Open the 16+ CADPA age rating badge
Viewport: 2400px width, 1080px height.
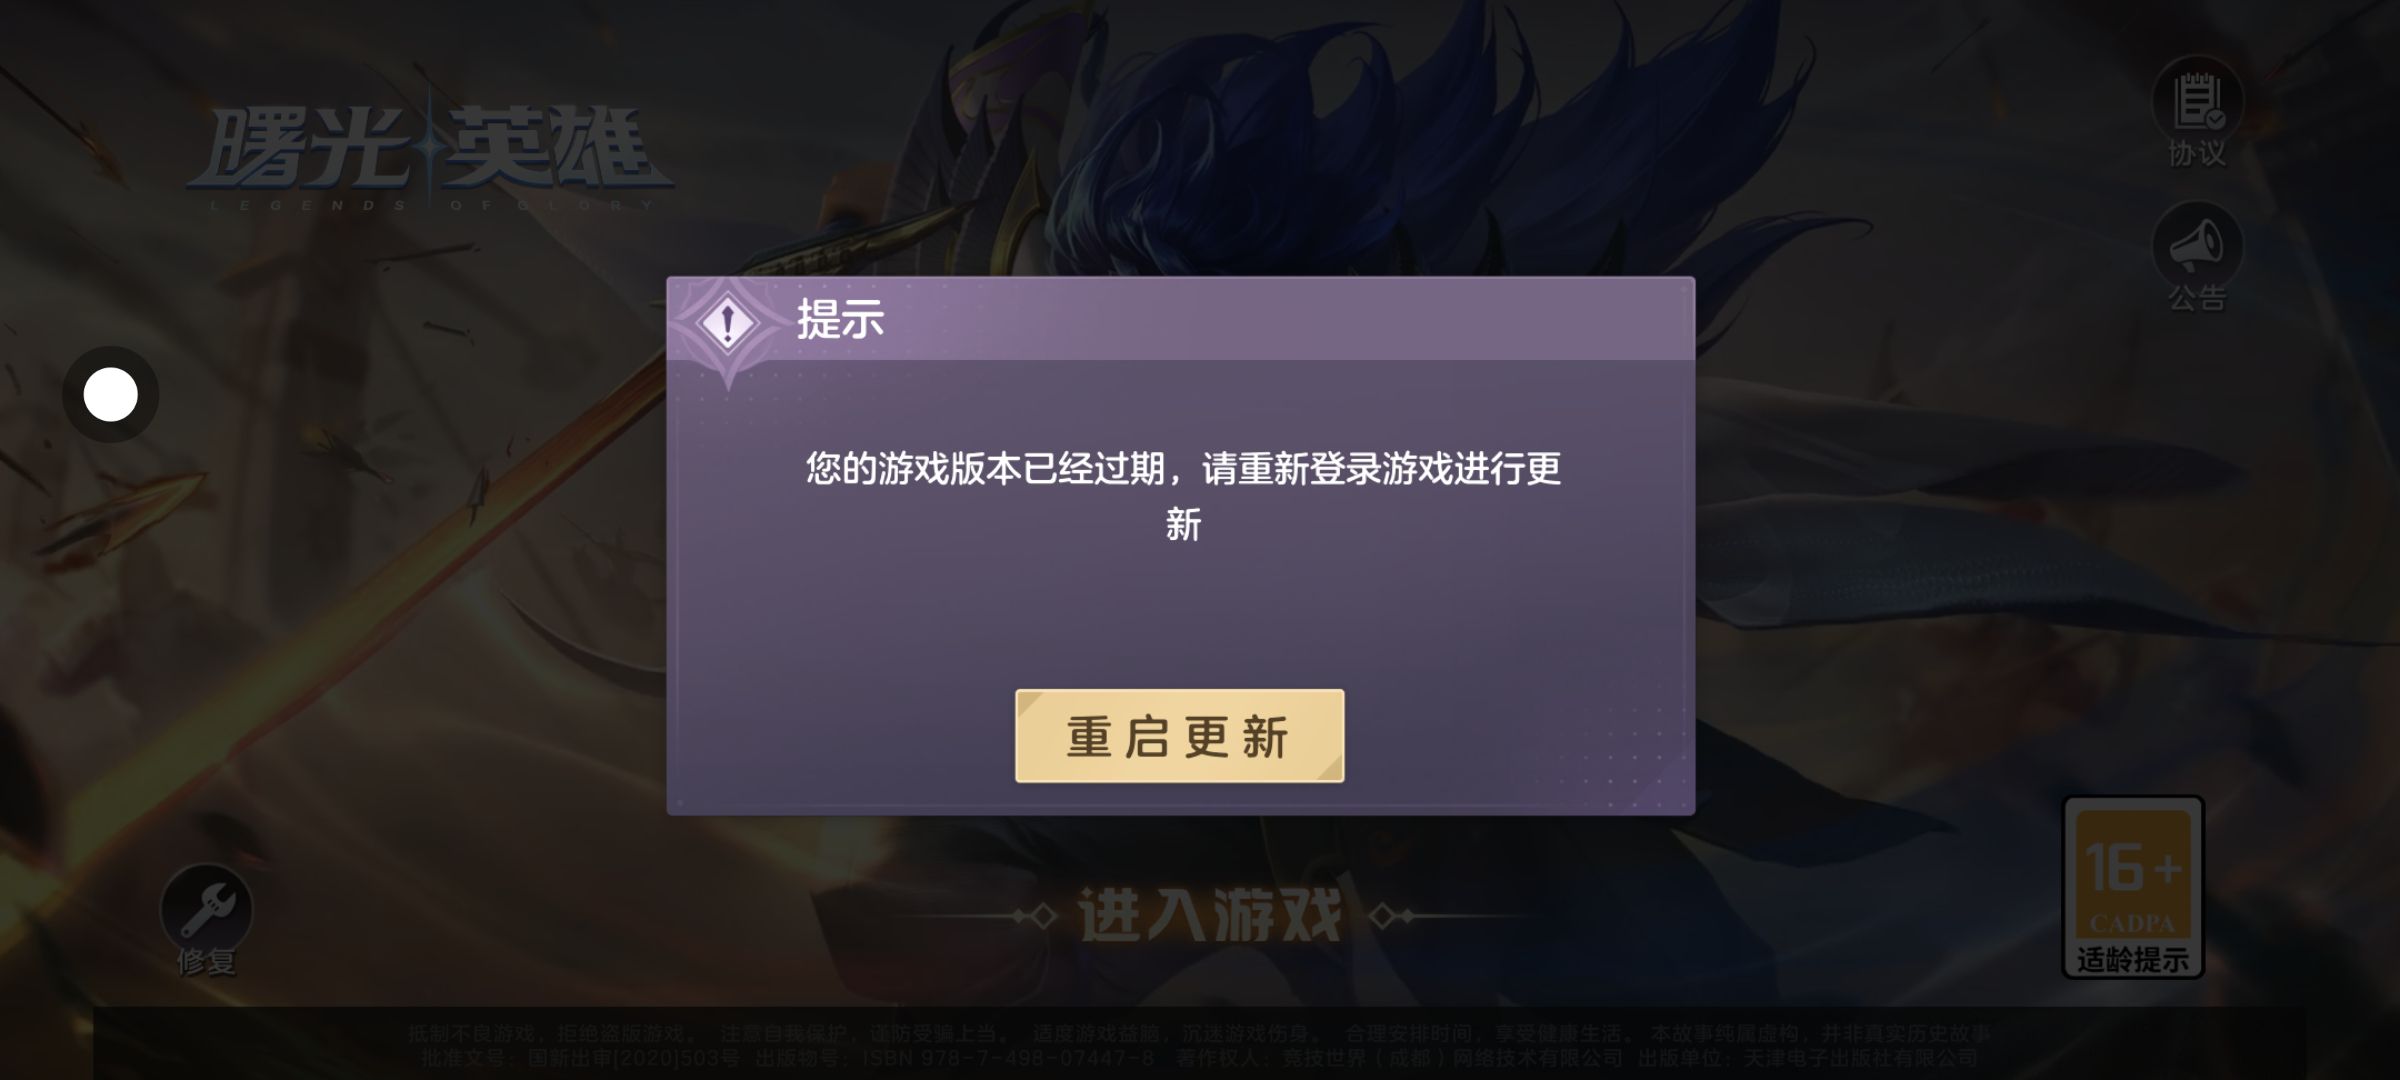click(x=2133, y=887)
